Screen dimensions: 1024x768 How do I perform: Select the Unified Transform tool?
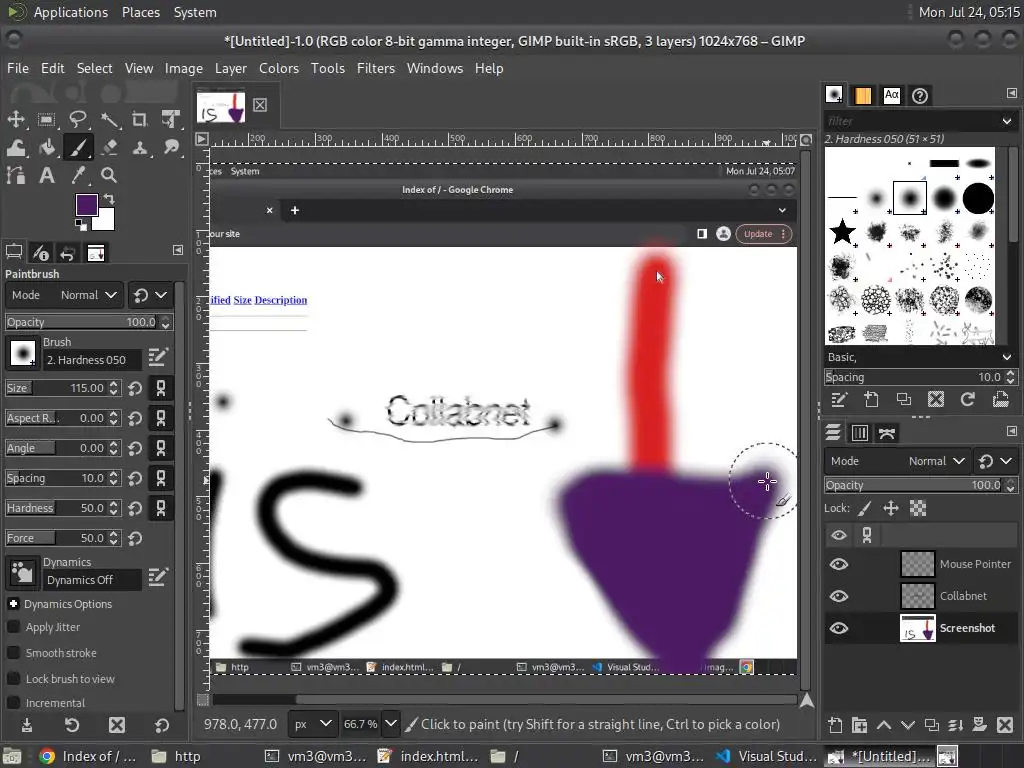pyautogui.click(x=171, y=119)
